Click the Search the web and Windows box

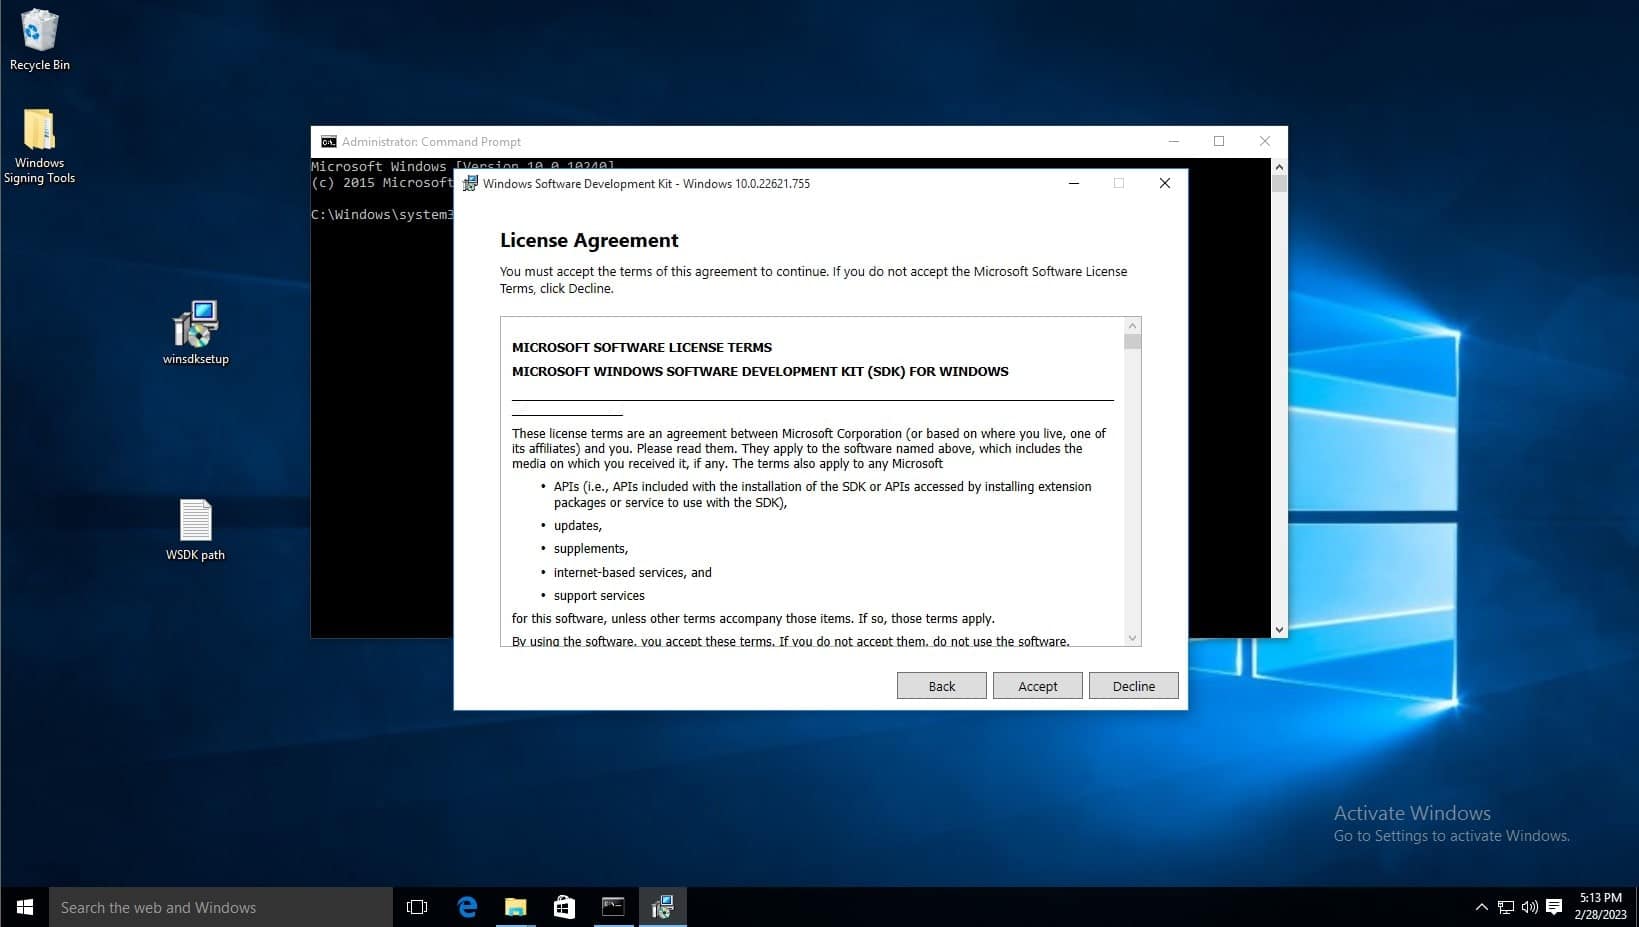[x=220, y=907]
